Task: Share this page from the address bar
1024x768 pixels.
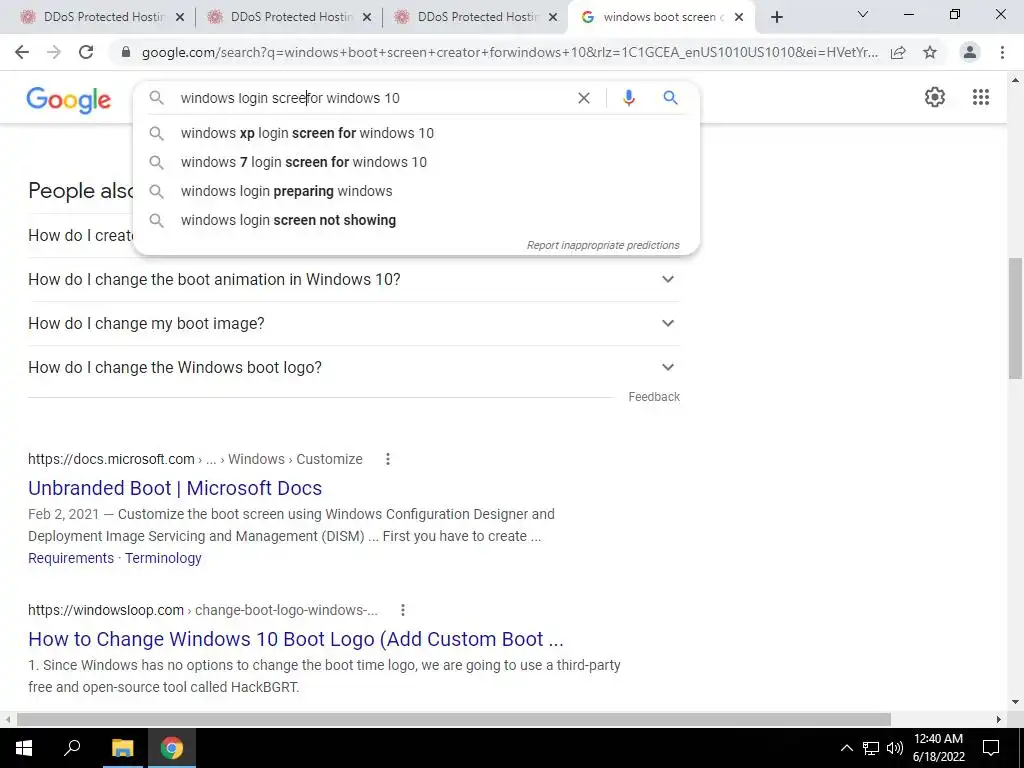Action: pyautogui.click(x=898, y=52)
